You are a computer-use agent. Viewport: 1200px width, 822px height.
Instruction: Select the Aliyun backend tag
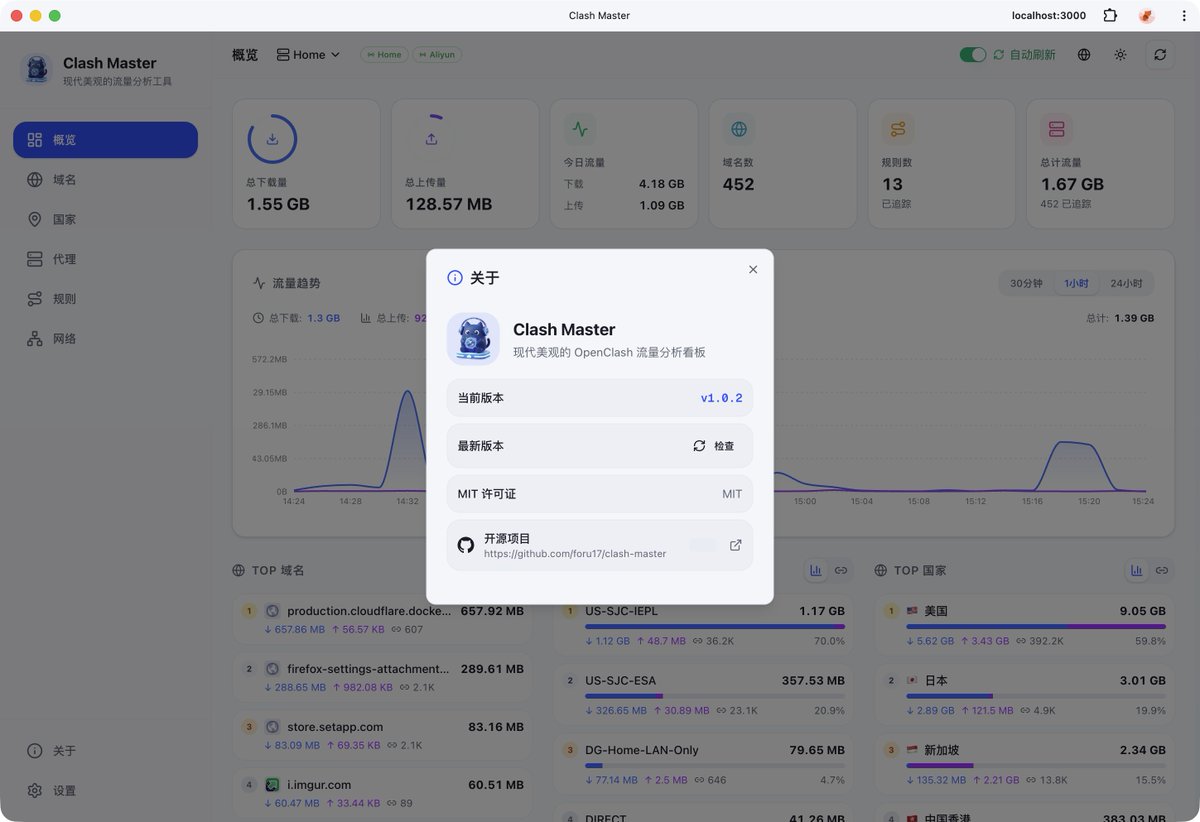pos(436,55)
